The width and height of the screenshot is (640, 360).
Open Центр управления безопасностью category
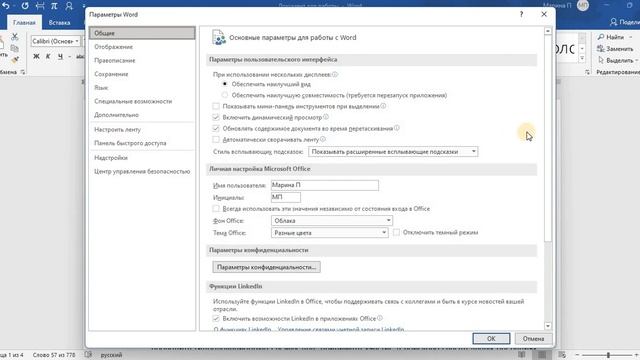[142, 171]
